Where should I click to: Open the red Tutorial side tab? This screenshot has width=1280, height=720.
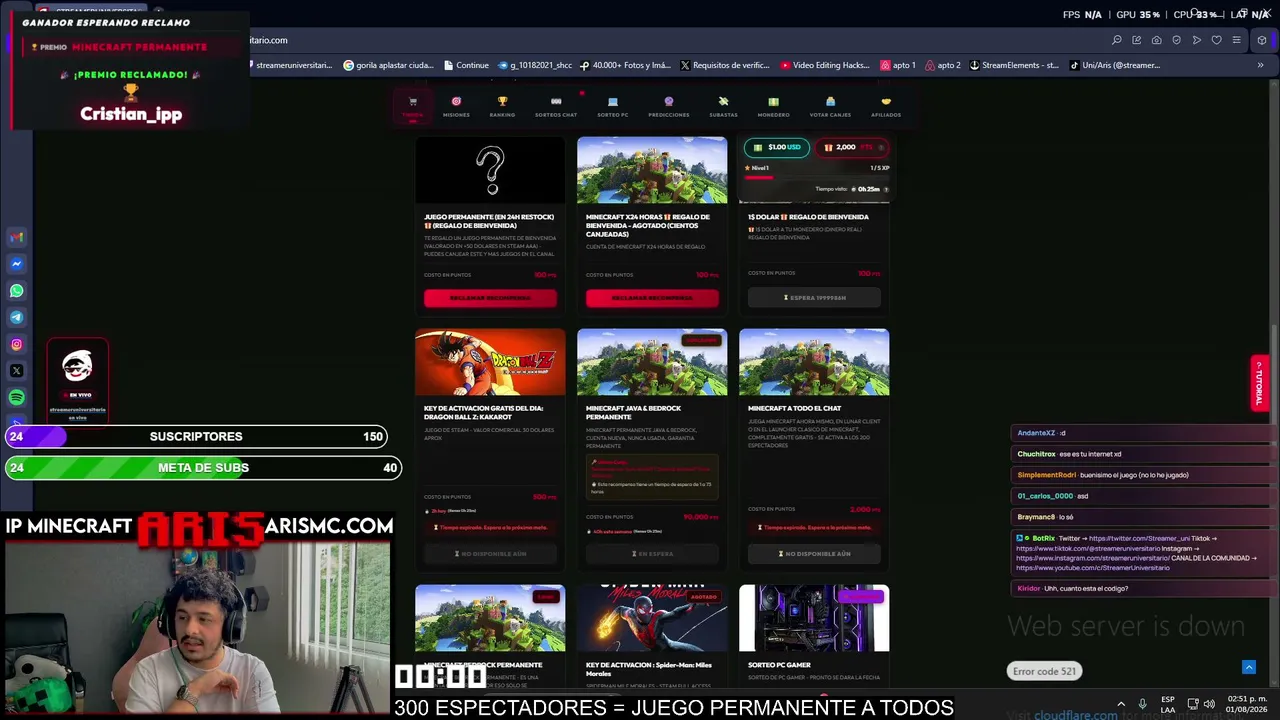pos(1259,382)
